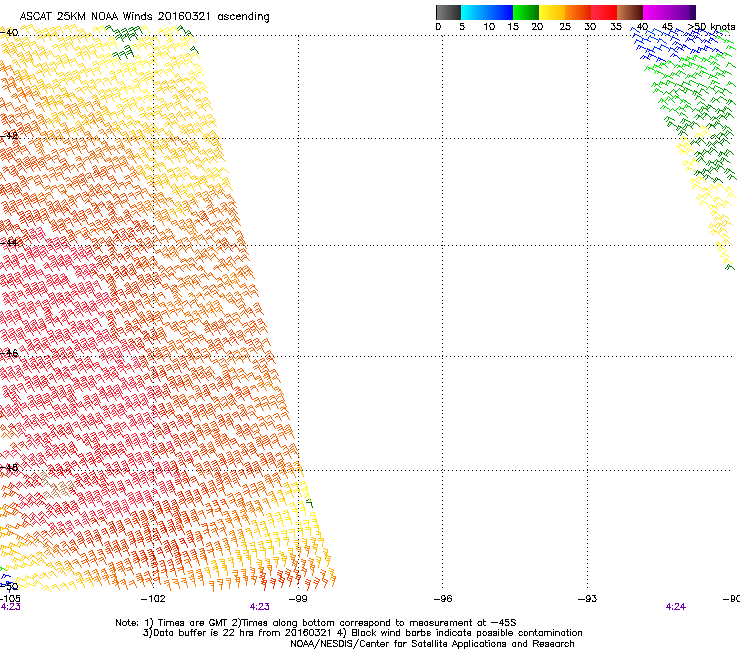The width and height of the screenshot is (740, 650).
Task: Click the purple 4:23 time below -105
Action: 10,607
